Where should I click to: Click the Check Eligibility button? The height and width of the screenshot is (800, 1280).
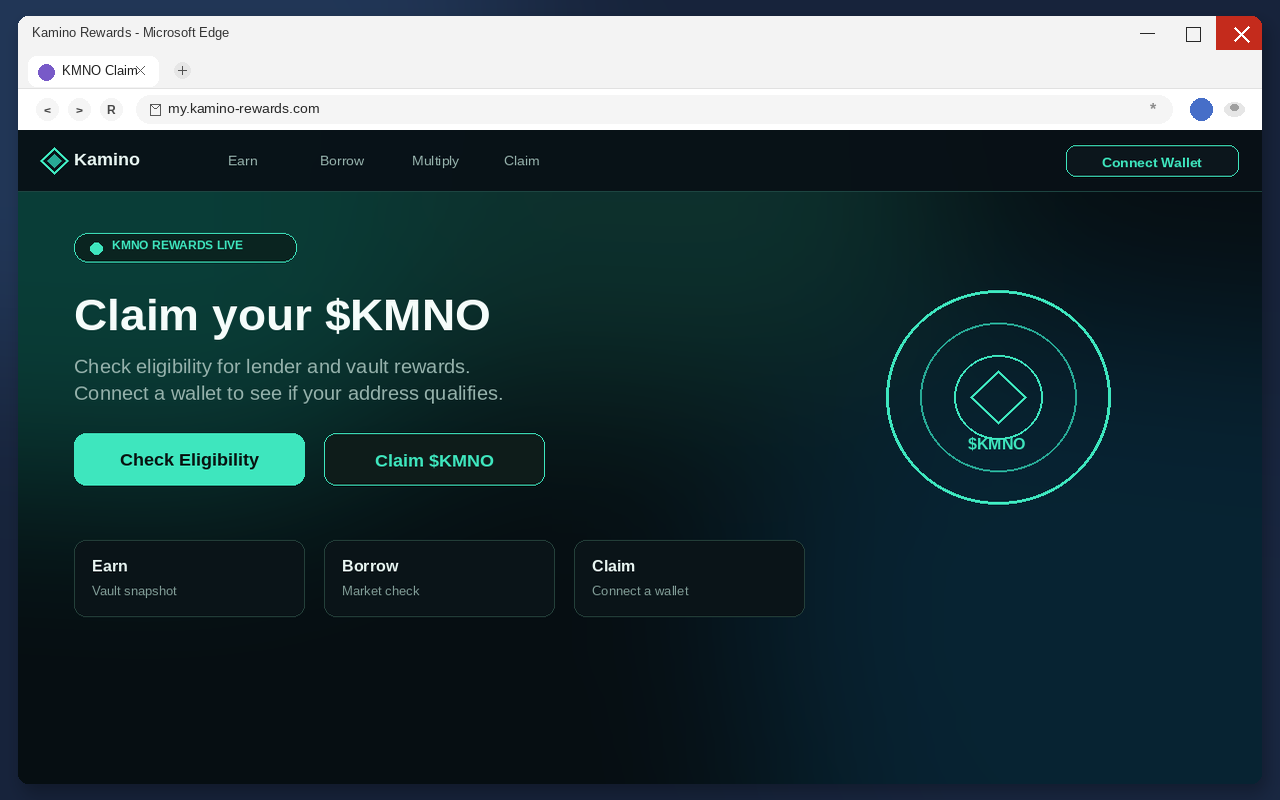pyautogui.click(x=189, y=459)
